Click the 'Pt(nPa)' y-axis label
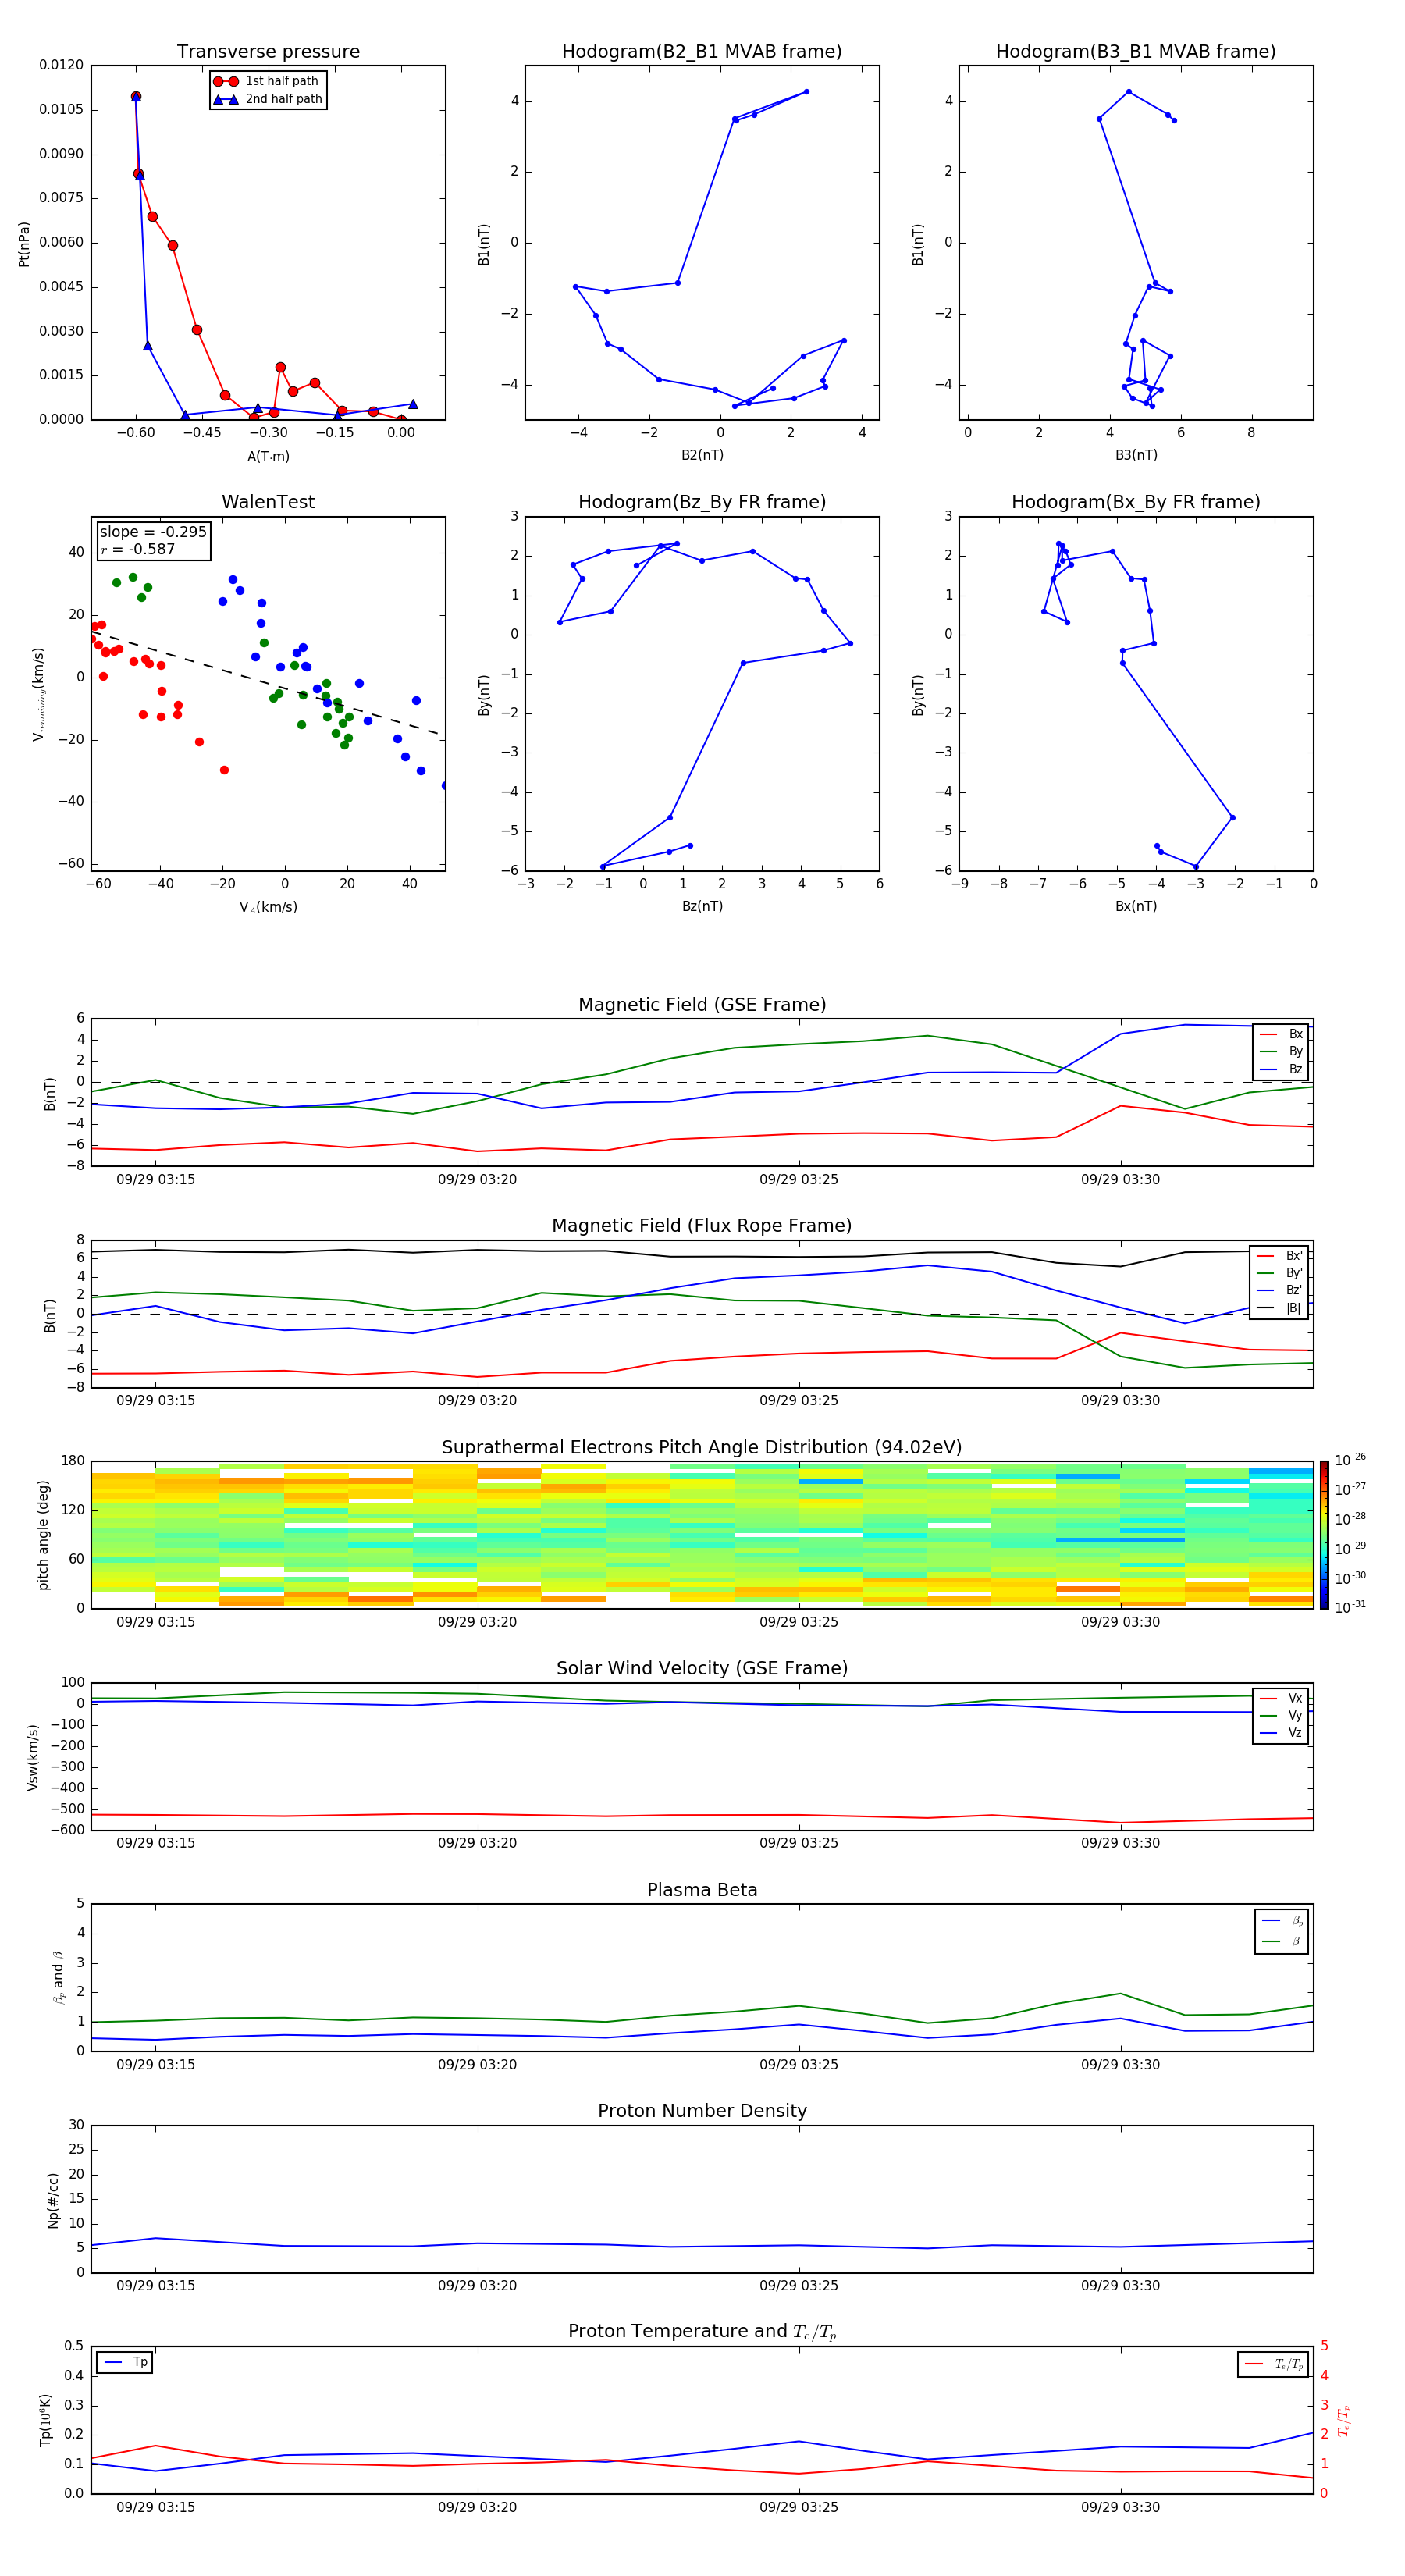This screenshot has width=1405, height=2576. point(24,243)
